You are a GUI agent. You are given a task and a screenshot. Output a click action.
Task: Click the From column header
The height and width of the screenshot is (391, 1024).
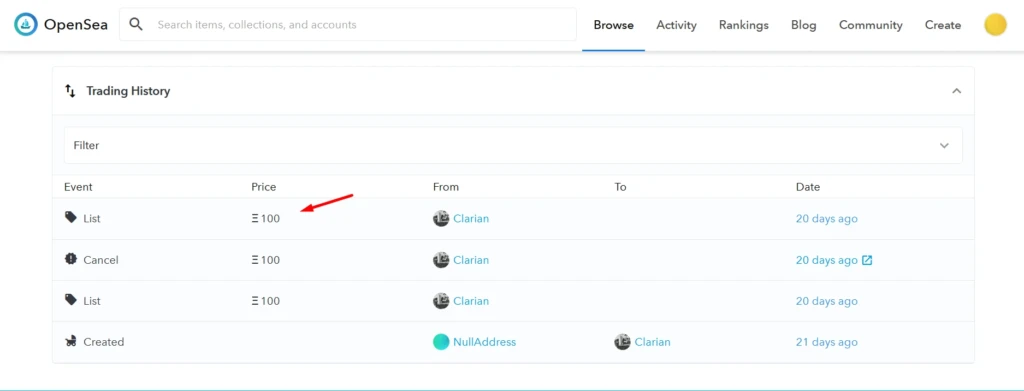click(446, 187)
